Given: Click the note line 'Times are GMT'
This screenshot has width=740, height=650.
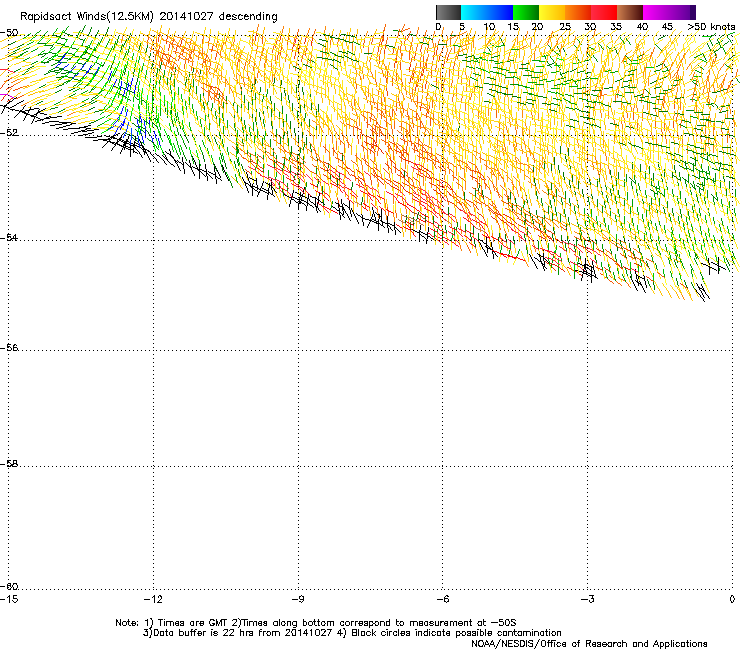Looking at the screenshot, I should coord(193,623).
